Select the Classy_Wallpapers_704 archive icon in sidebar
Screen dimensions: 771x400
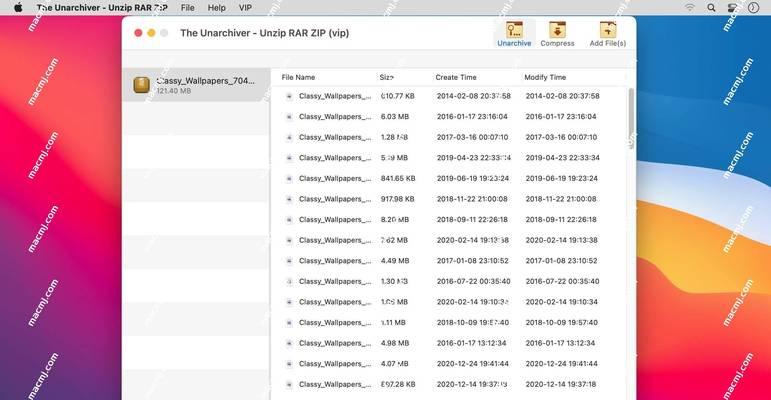click(142, 85)
